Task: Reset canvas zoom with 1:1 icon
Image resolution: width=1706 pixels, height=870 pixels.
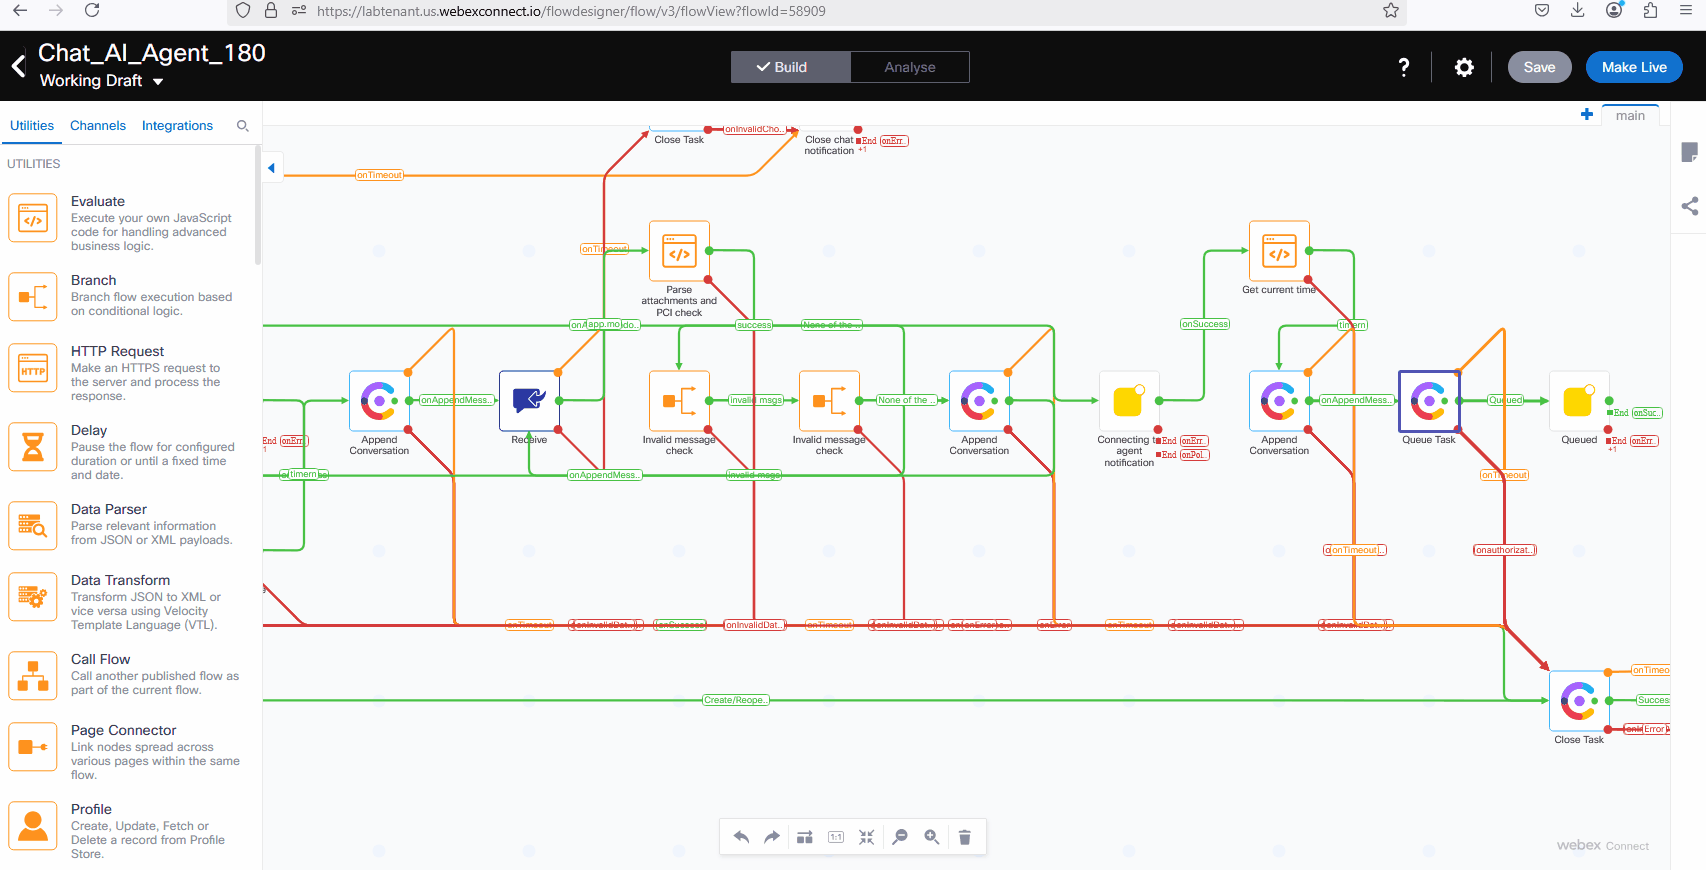Action: pyautogui.click(x=836, y=837)
